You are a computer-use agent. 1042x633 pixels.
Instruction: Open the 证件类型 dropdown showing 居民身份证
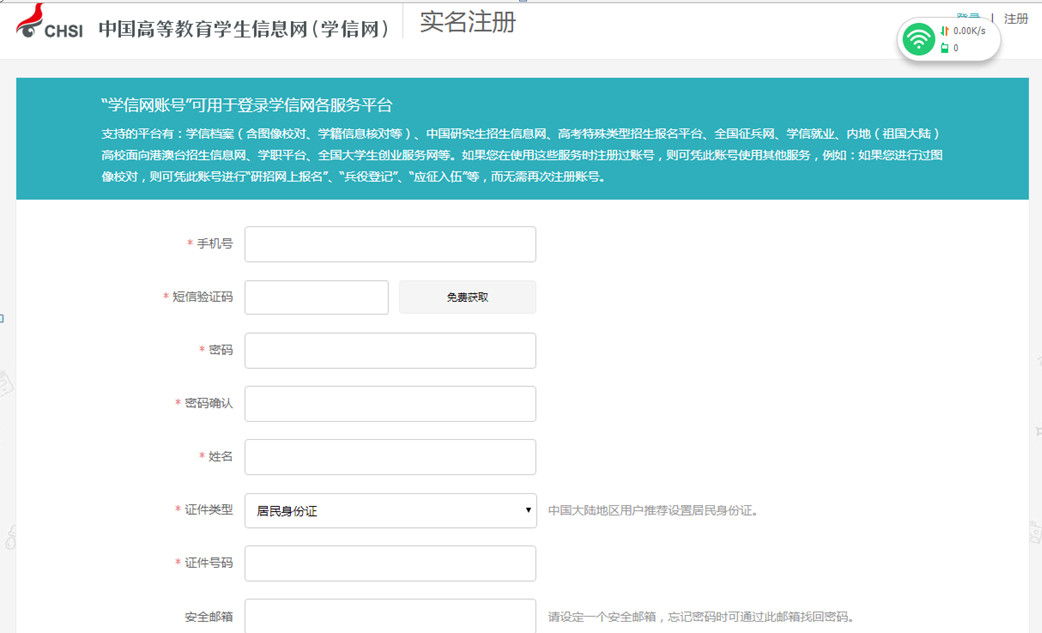tap(390, 510)
